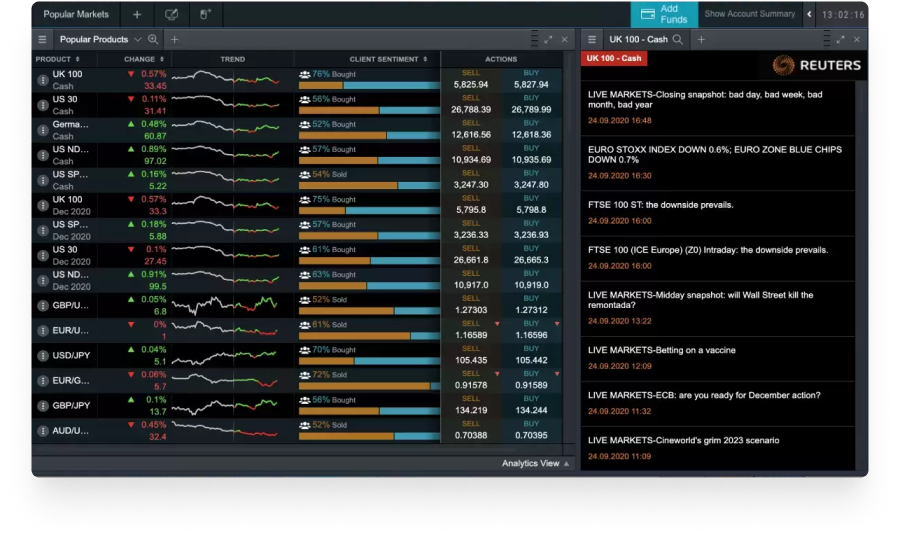Open the Popular Products dropdown chevron
Viewport: 900px width, 539px height.
click(x=137, y=40)
